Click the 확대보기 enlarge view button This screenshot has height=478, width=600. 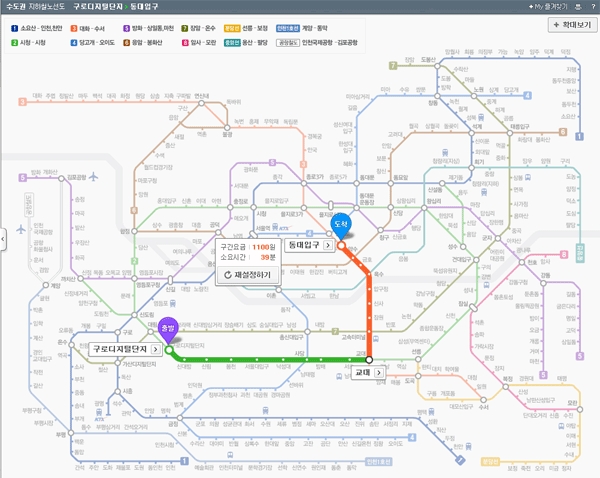pos(572,25)
